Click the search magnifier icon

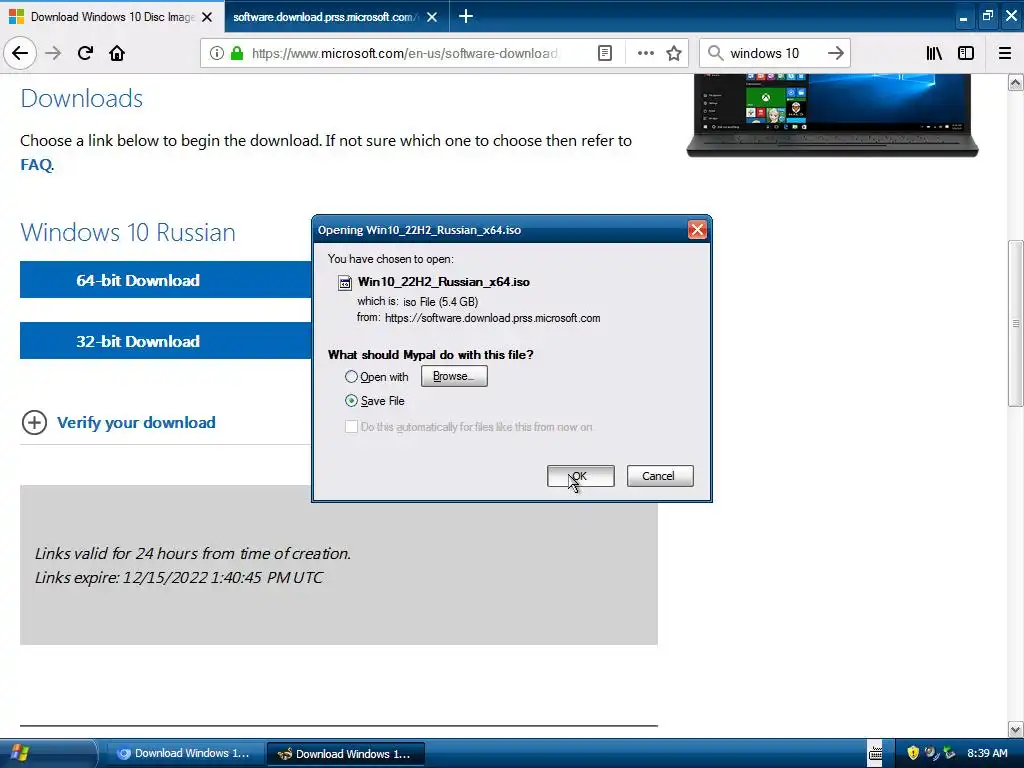point(716,54)
